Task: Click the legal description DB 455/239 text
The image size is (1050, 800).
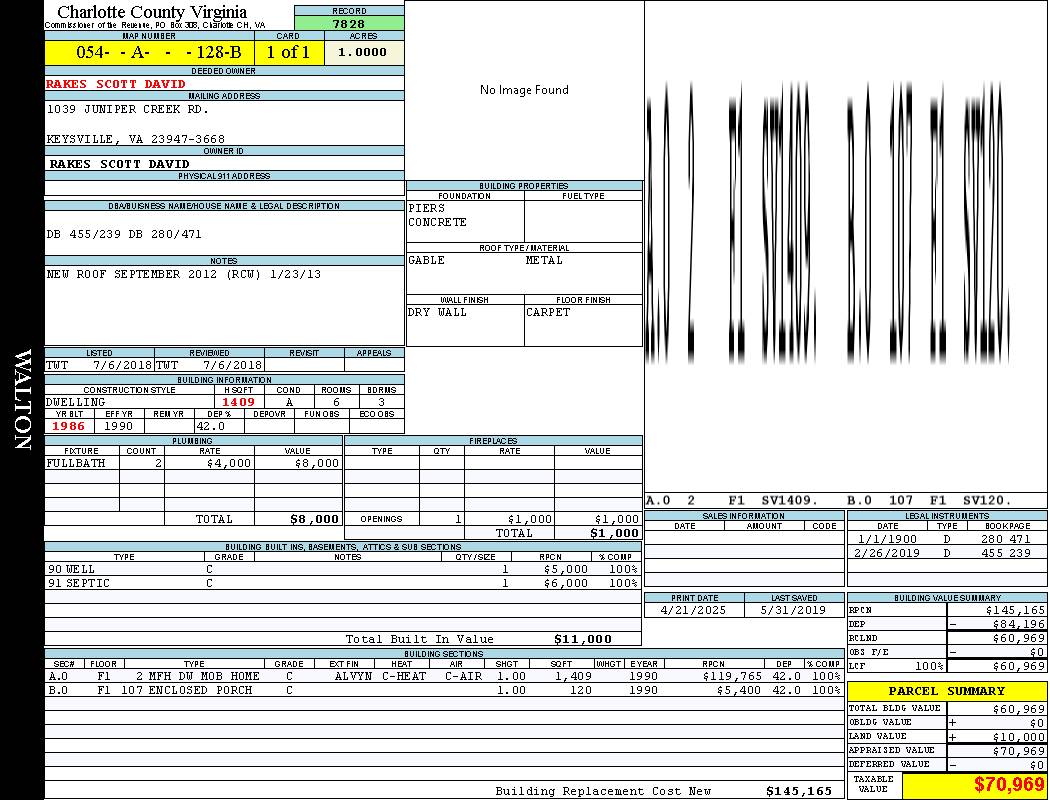Action: (x=124, y=234)
